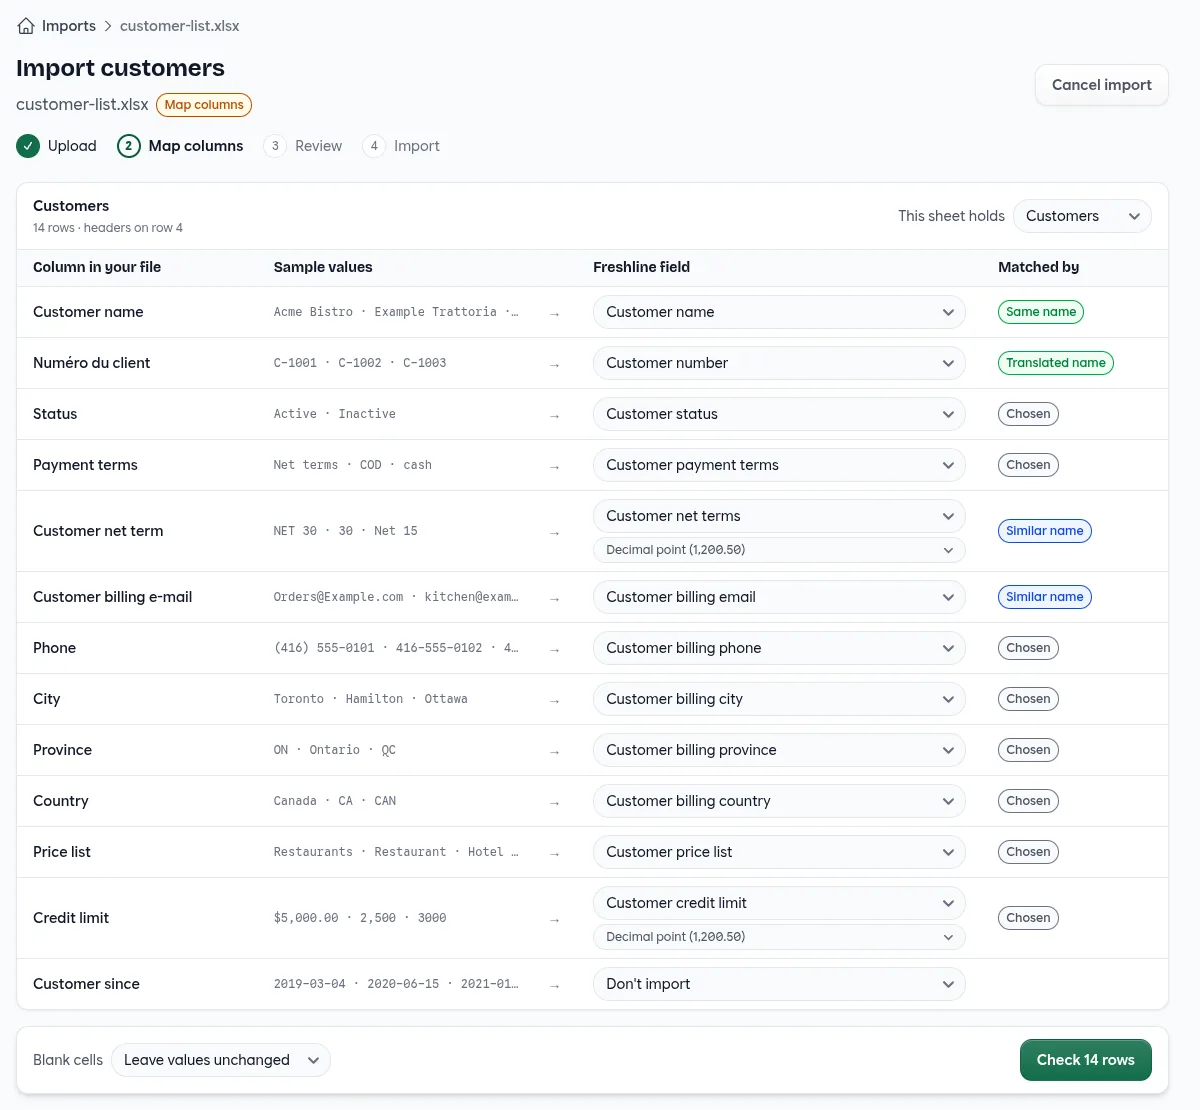Go to the Import step
The height and width of the screenshot is (1110, 1200).
401,146
